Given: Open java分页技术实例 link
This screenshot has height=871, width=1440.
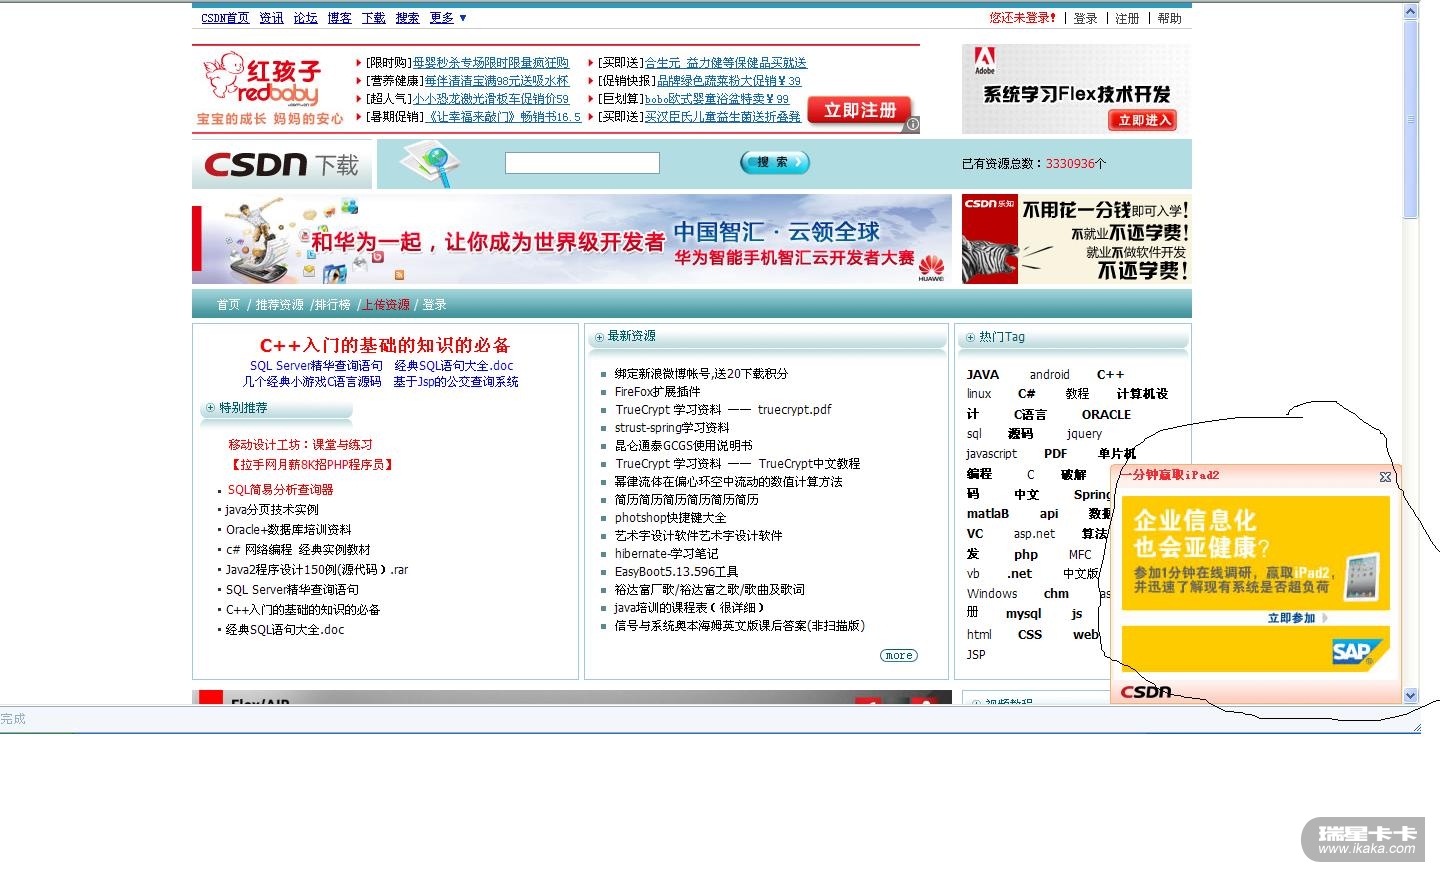Looking at the screenshot, I should coord(272,510).
